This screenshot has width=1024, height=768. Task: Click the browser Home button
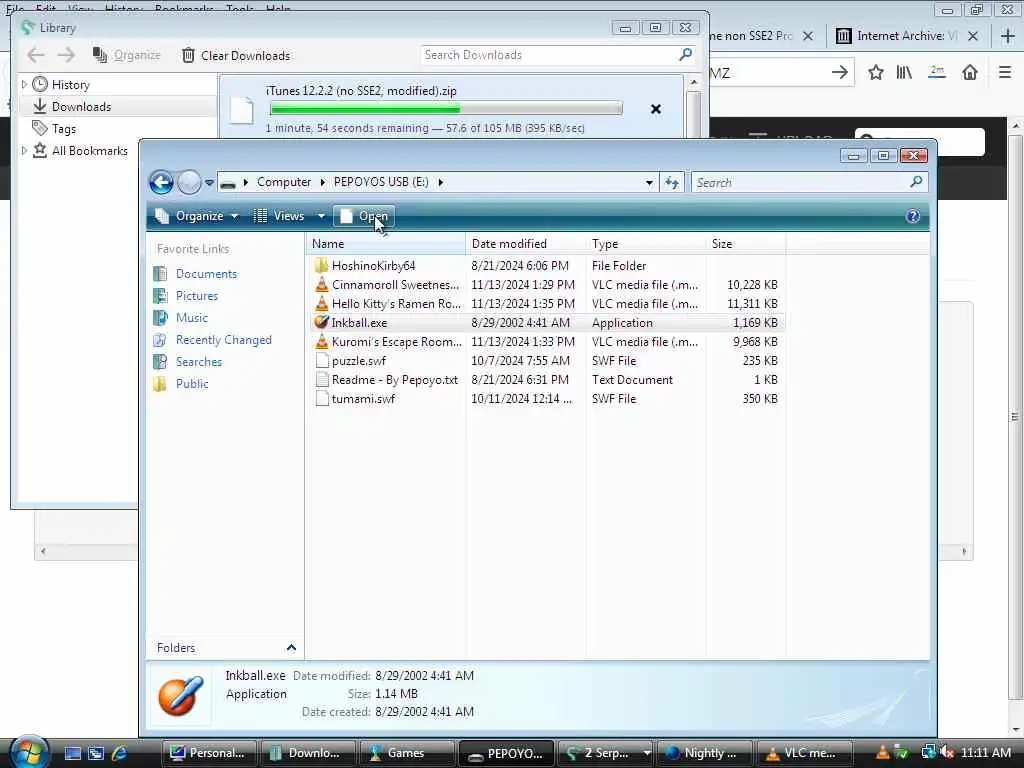pos(970,72)
